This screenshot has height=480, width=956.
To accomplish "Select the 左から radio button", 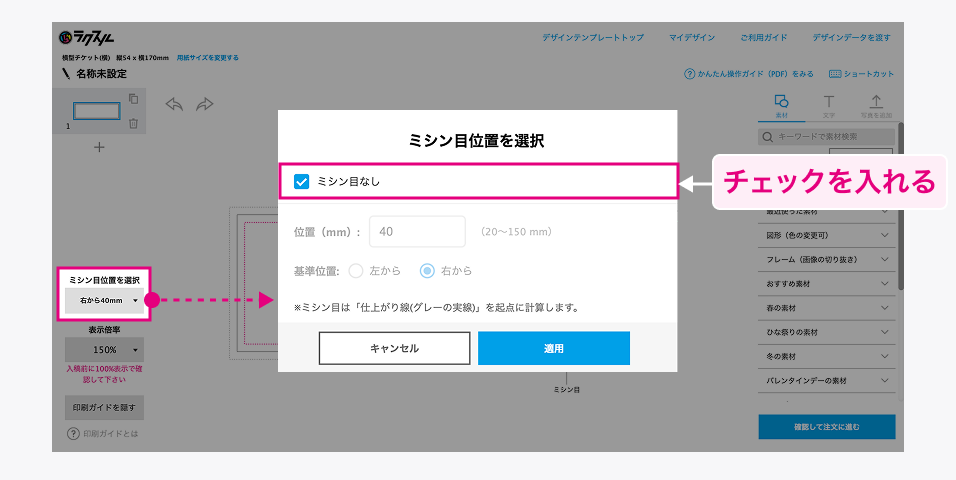I will pos(355,271).
